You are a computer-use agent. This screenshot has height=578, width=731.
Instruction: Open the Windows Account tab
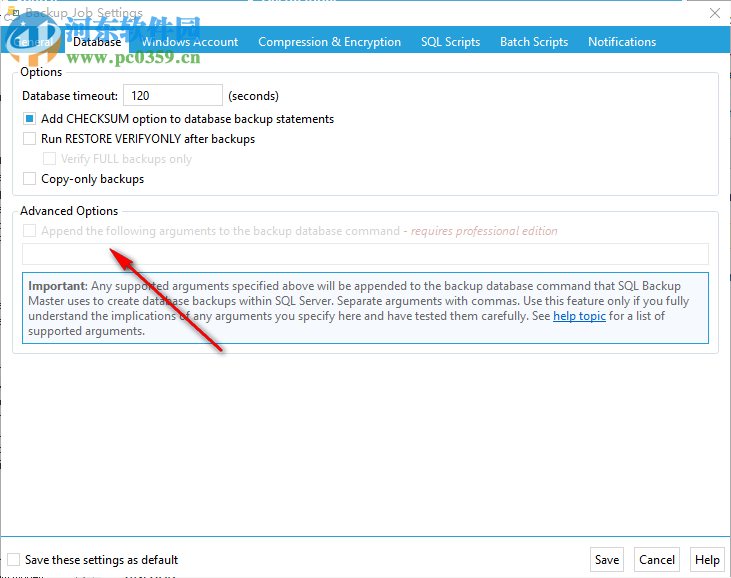pyautogui.click(x=190, y=42)
